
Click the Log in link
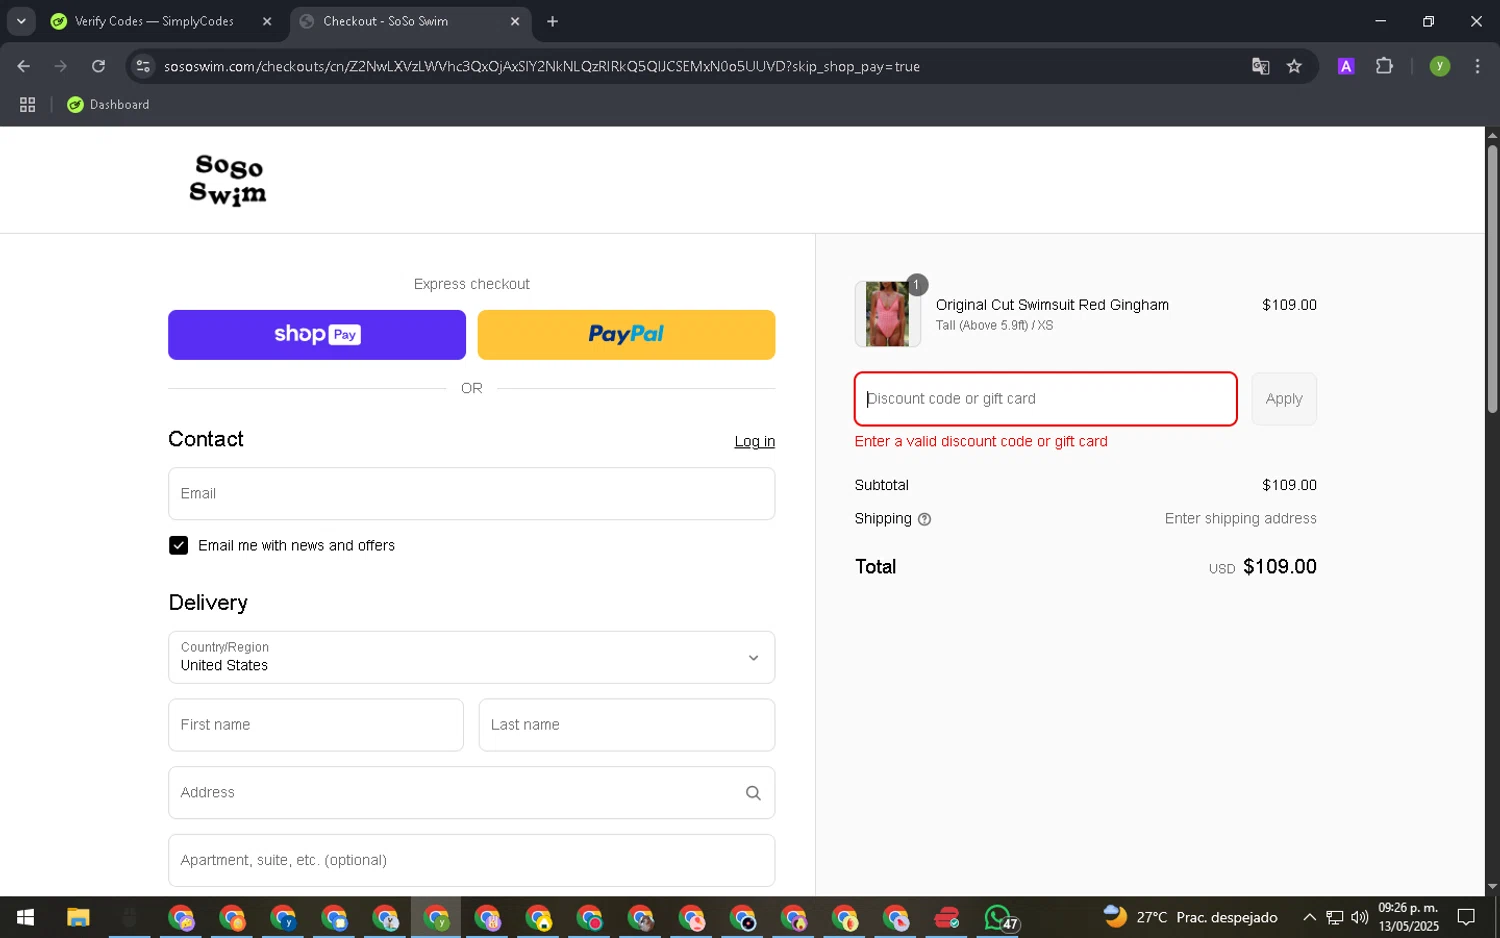tap(754, 441)
